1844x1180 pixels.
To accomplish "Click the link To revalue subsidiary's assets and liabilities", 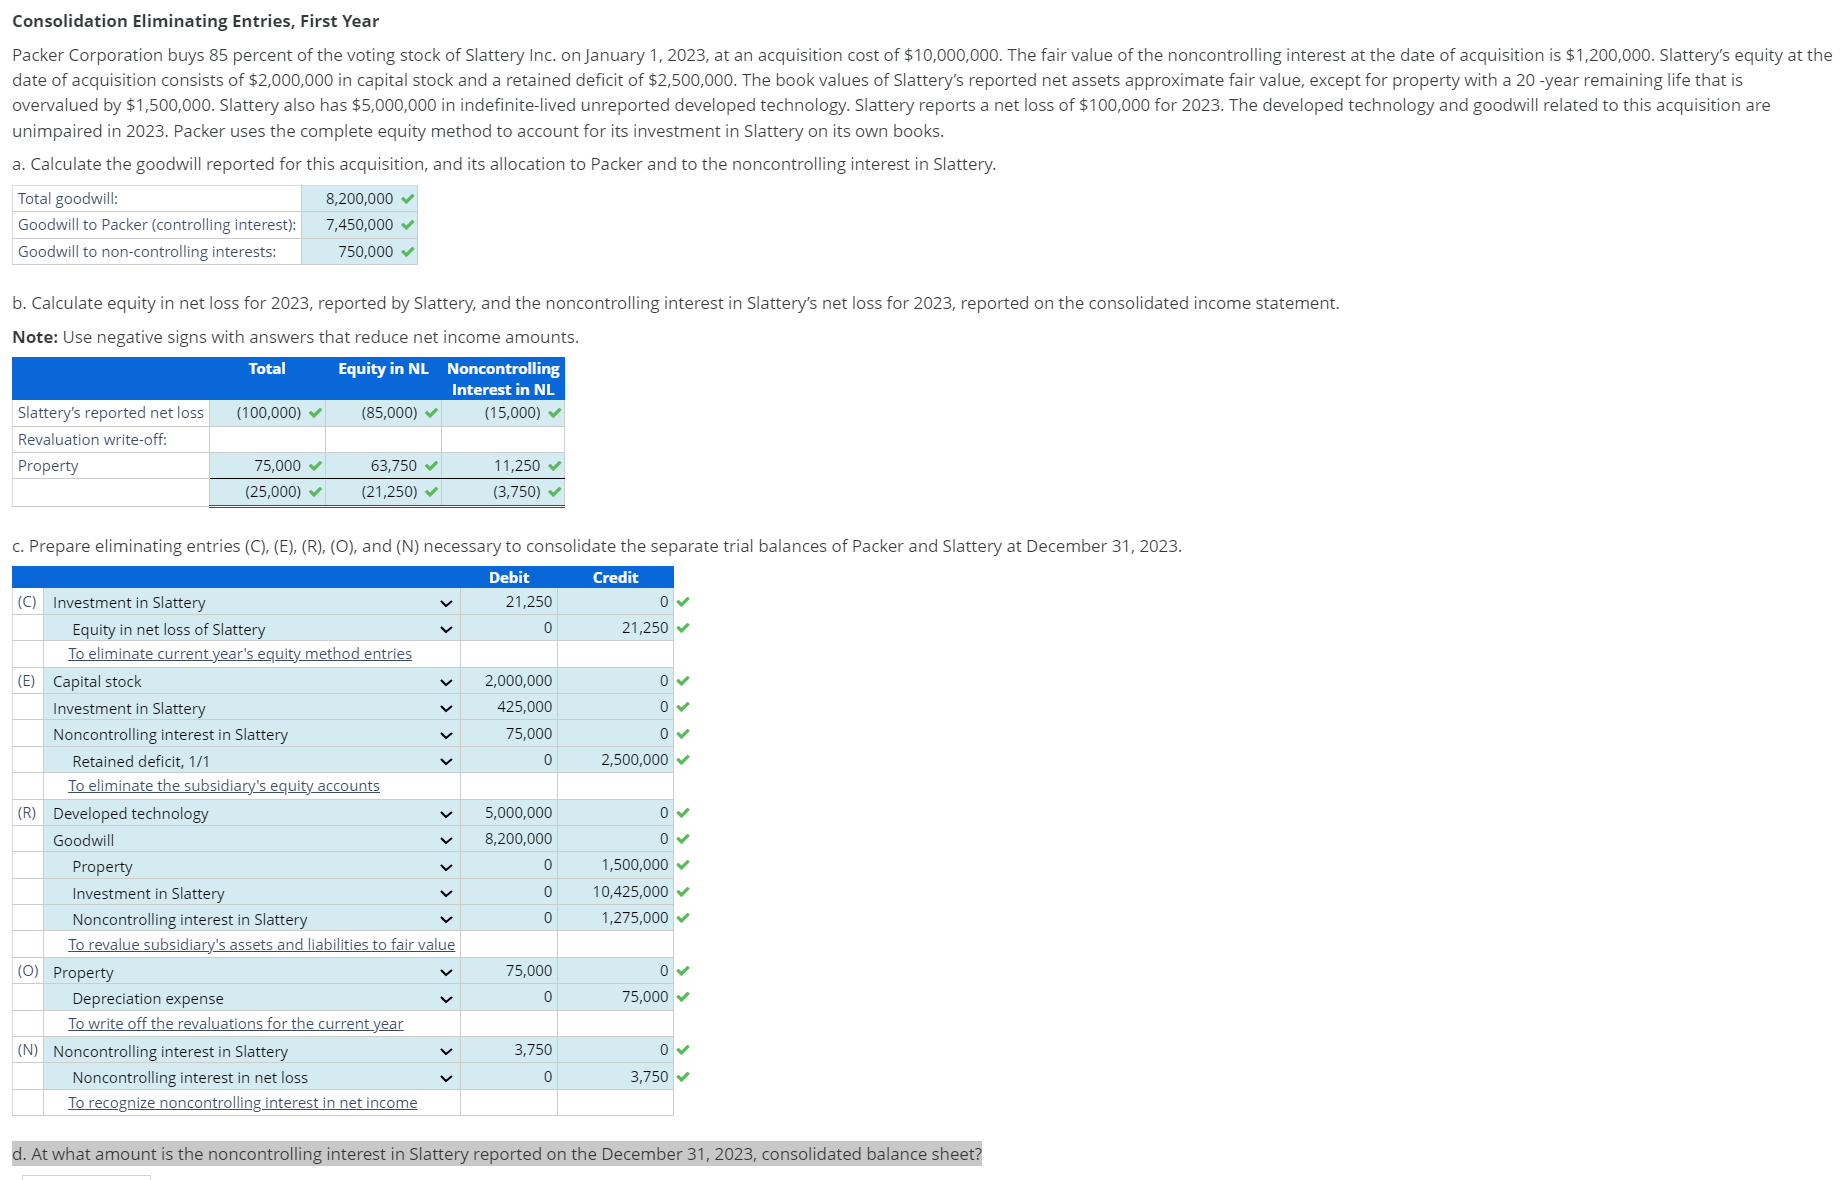I will click(262, 944).
